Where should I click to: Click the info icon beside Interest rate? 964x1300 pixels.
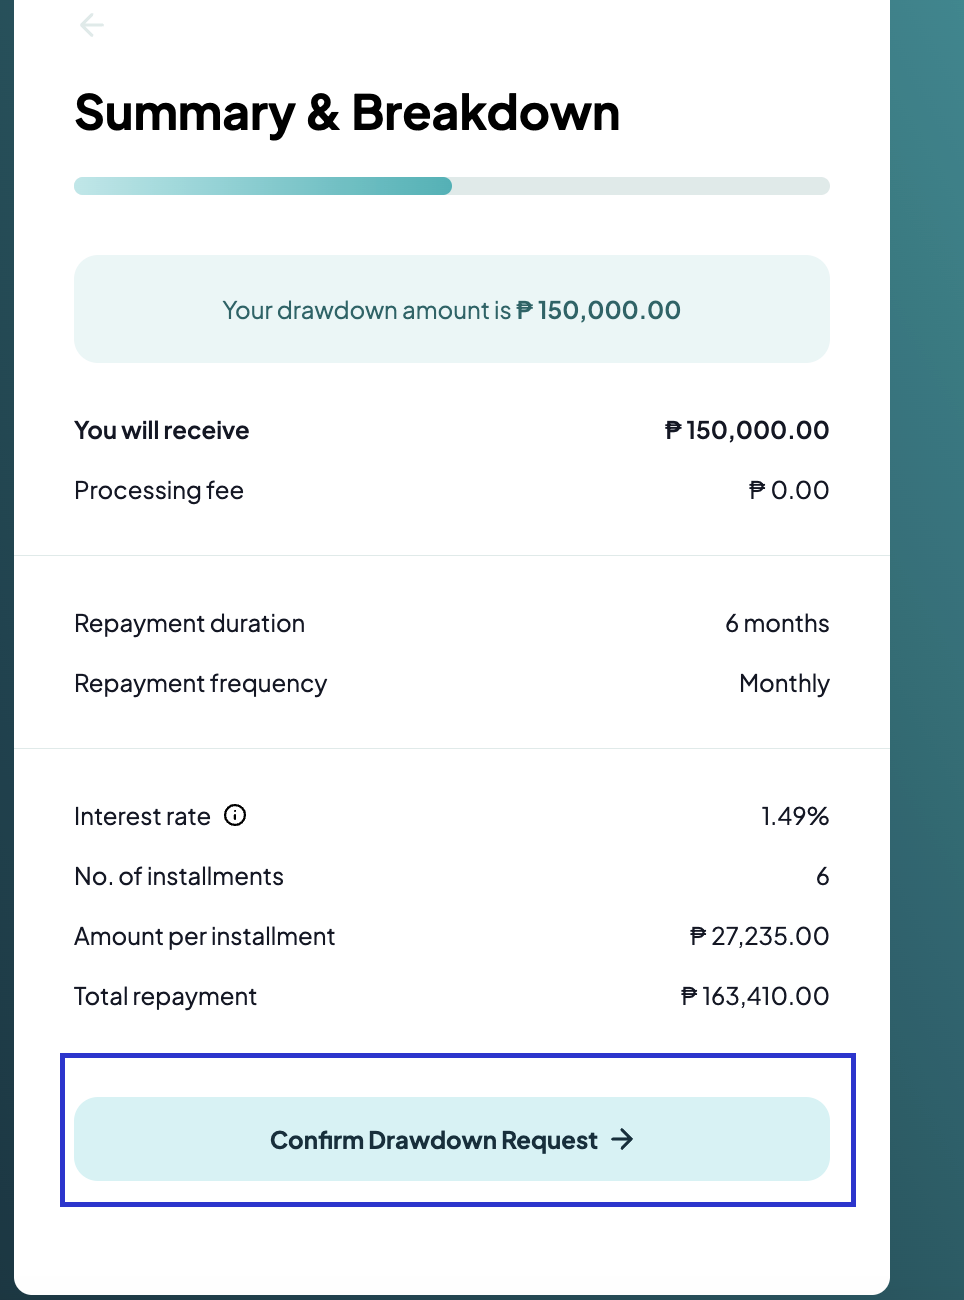coord(235,815)
